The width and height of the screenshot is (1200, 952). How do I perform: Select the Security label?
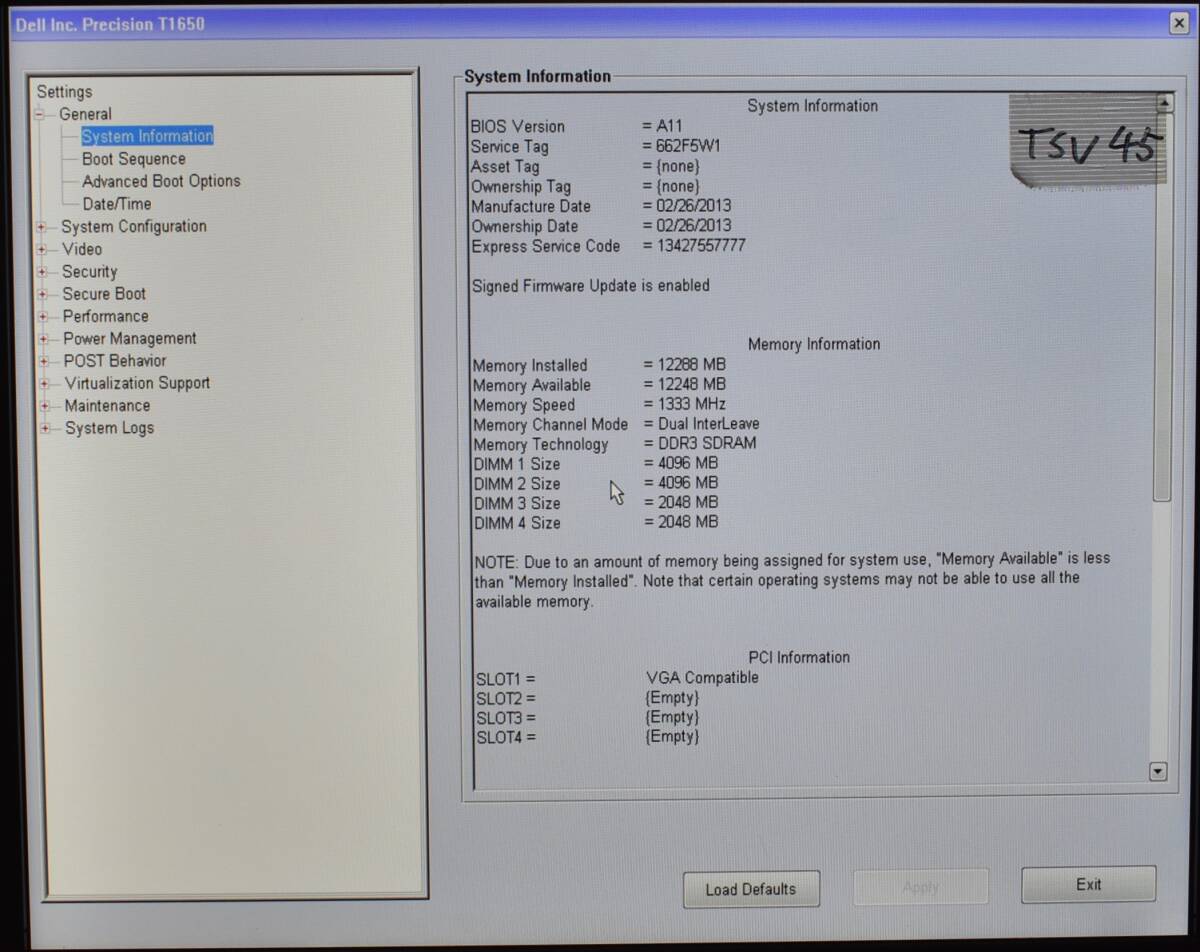pyautogui.click(x=89, y=271)
